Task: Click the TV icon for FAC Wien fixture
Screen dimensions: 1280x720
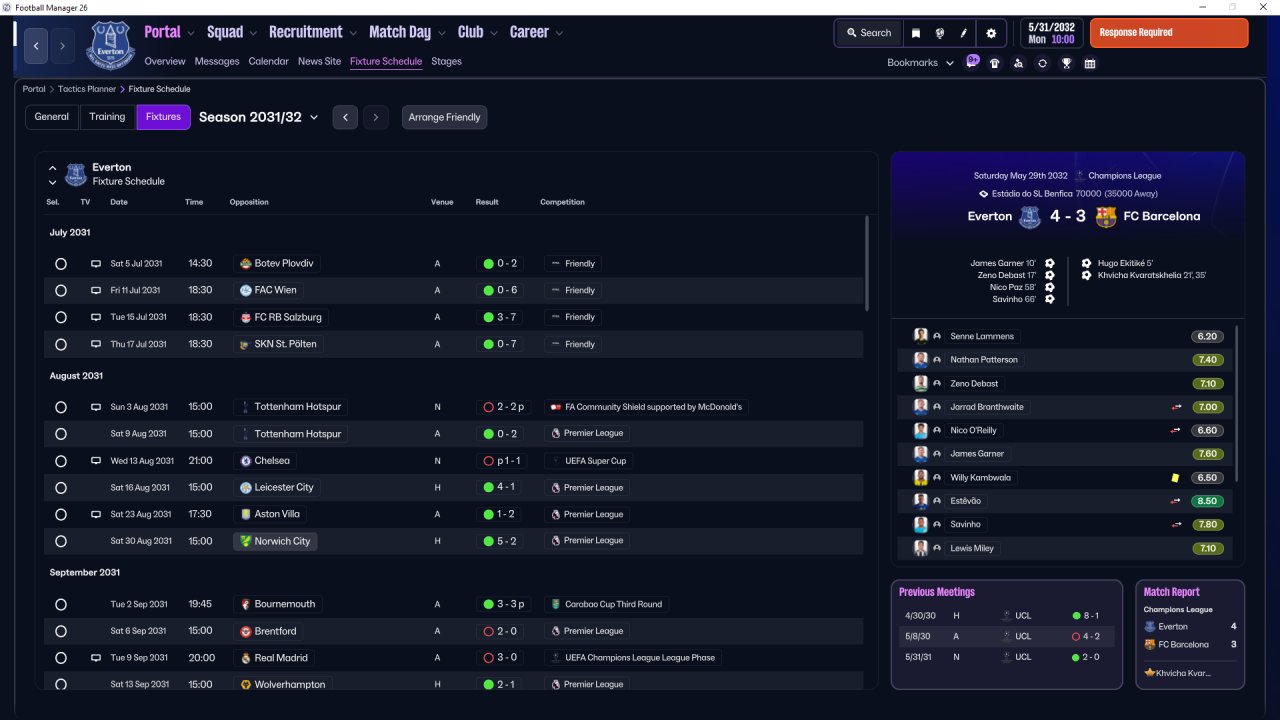Action: tap(96, 290)
